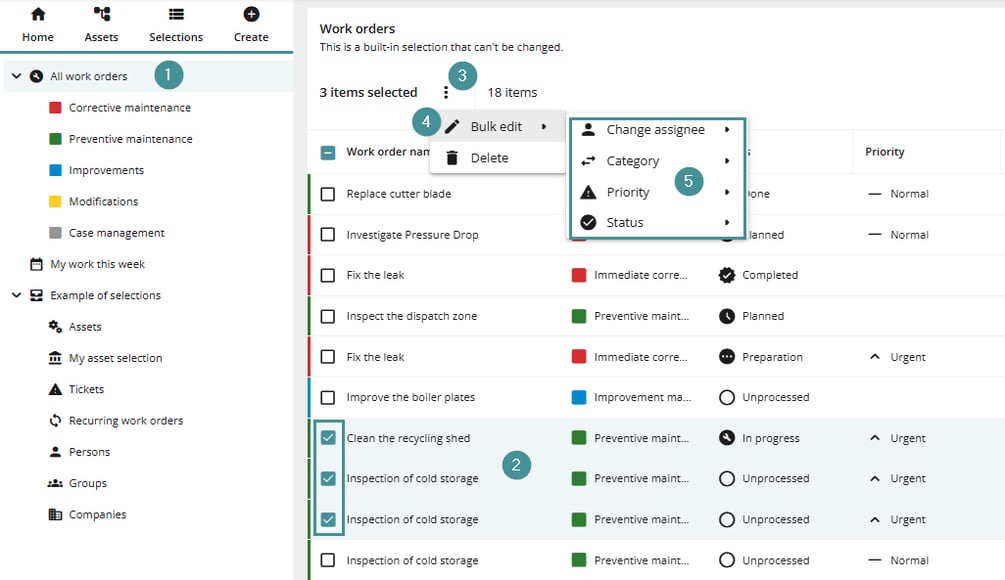
Task: Toggle the header select-all checkbox
Action: 328,153
